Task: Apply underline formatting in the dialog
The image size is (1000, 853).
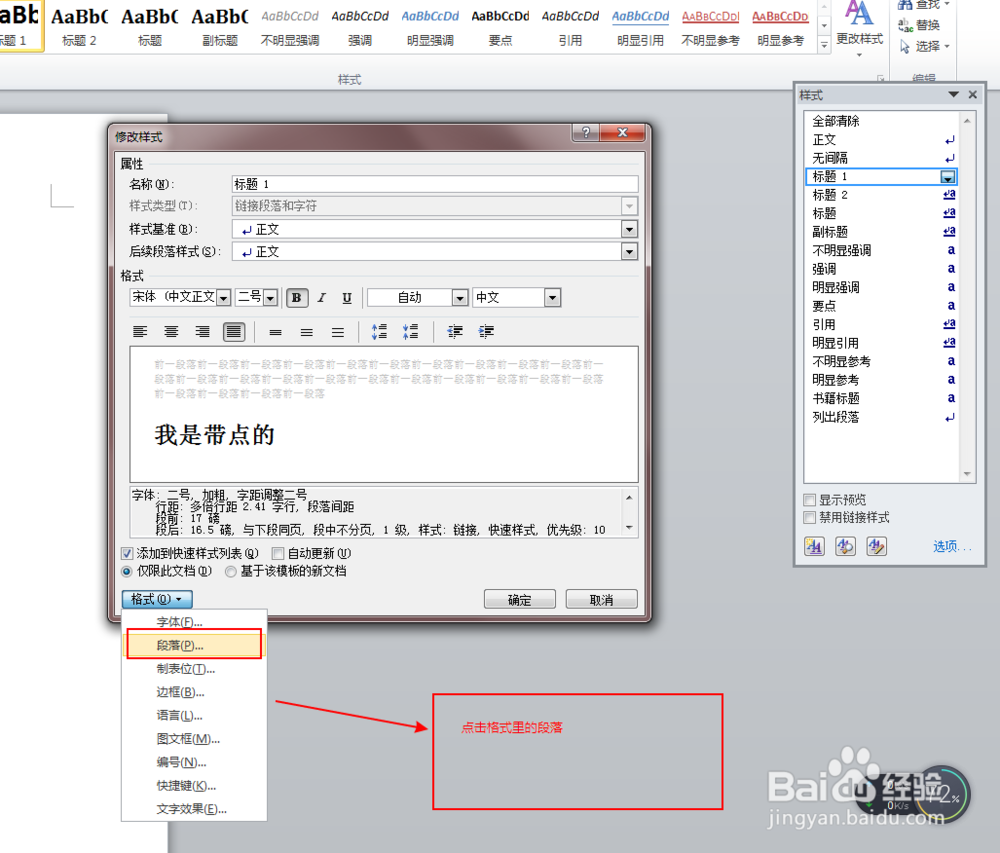Action: (347, 297)
